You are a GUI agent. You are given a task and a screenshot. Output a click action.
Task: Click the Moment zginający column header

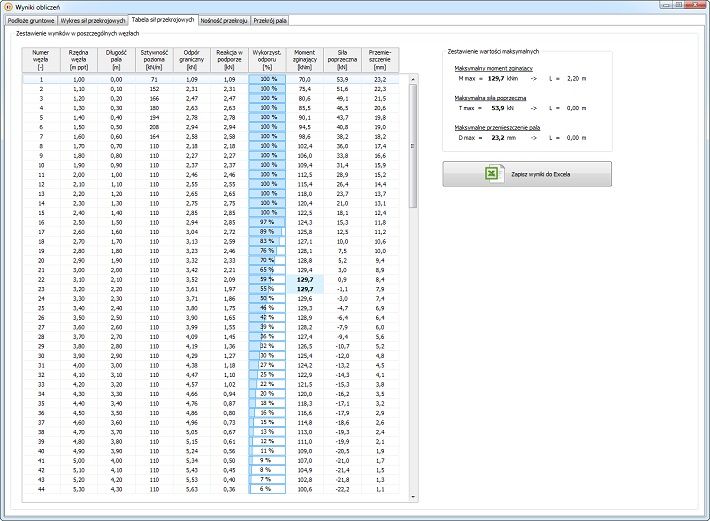[304, 60]
